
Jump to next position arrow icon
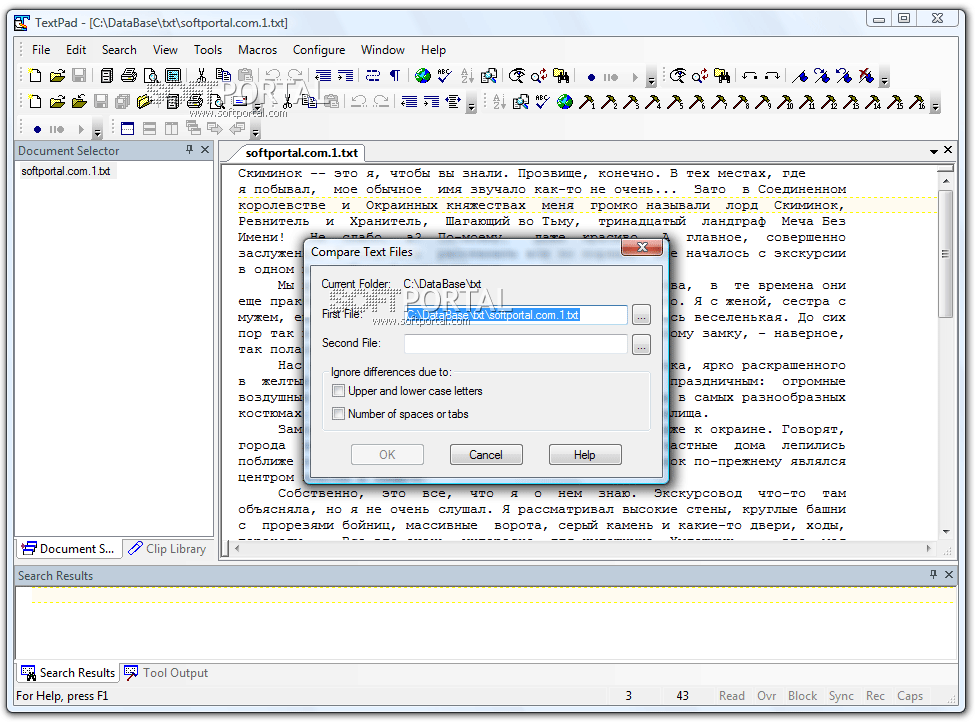(772, 76)
